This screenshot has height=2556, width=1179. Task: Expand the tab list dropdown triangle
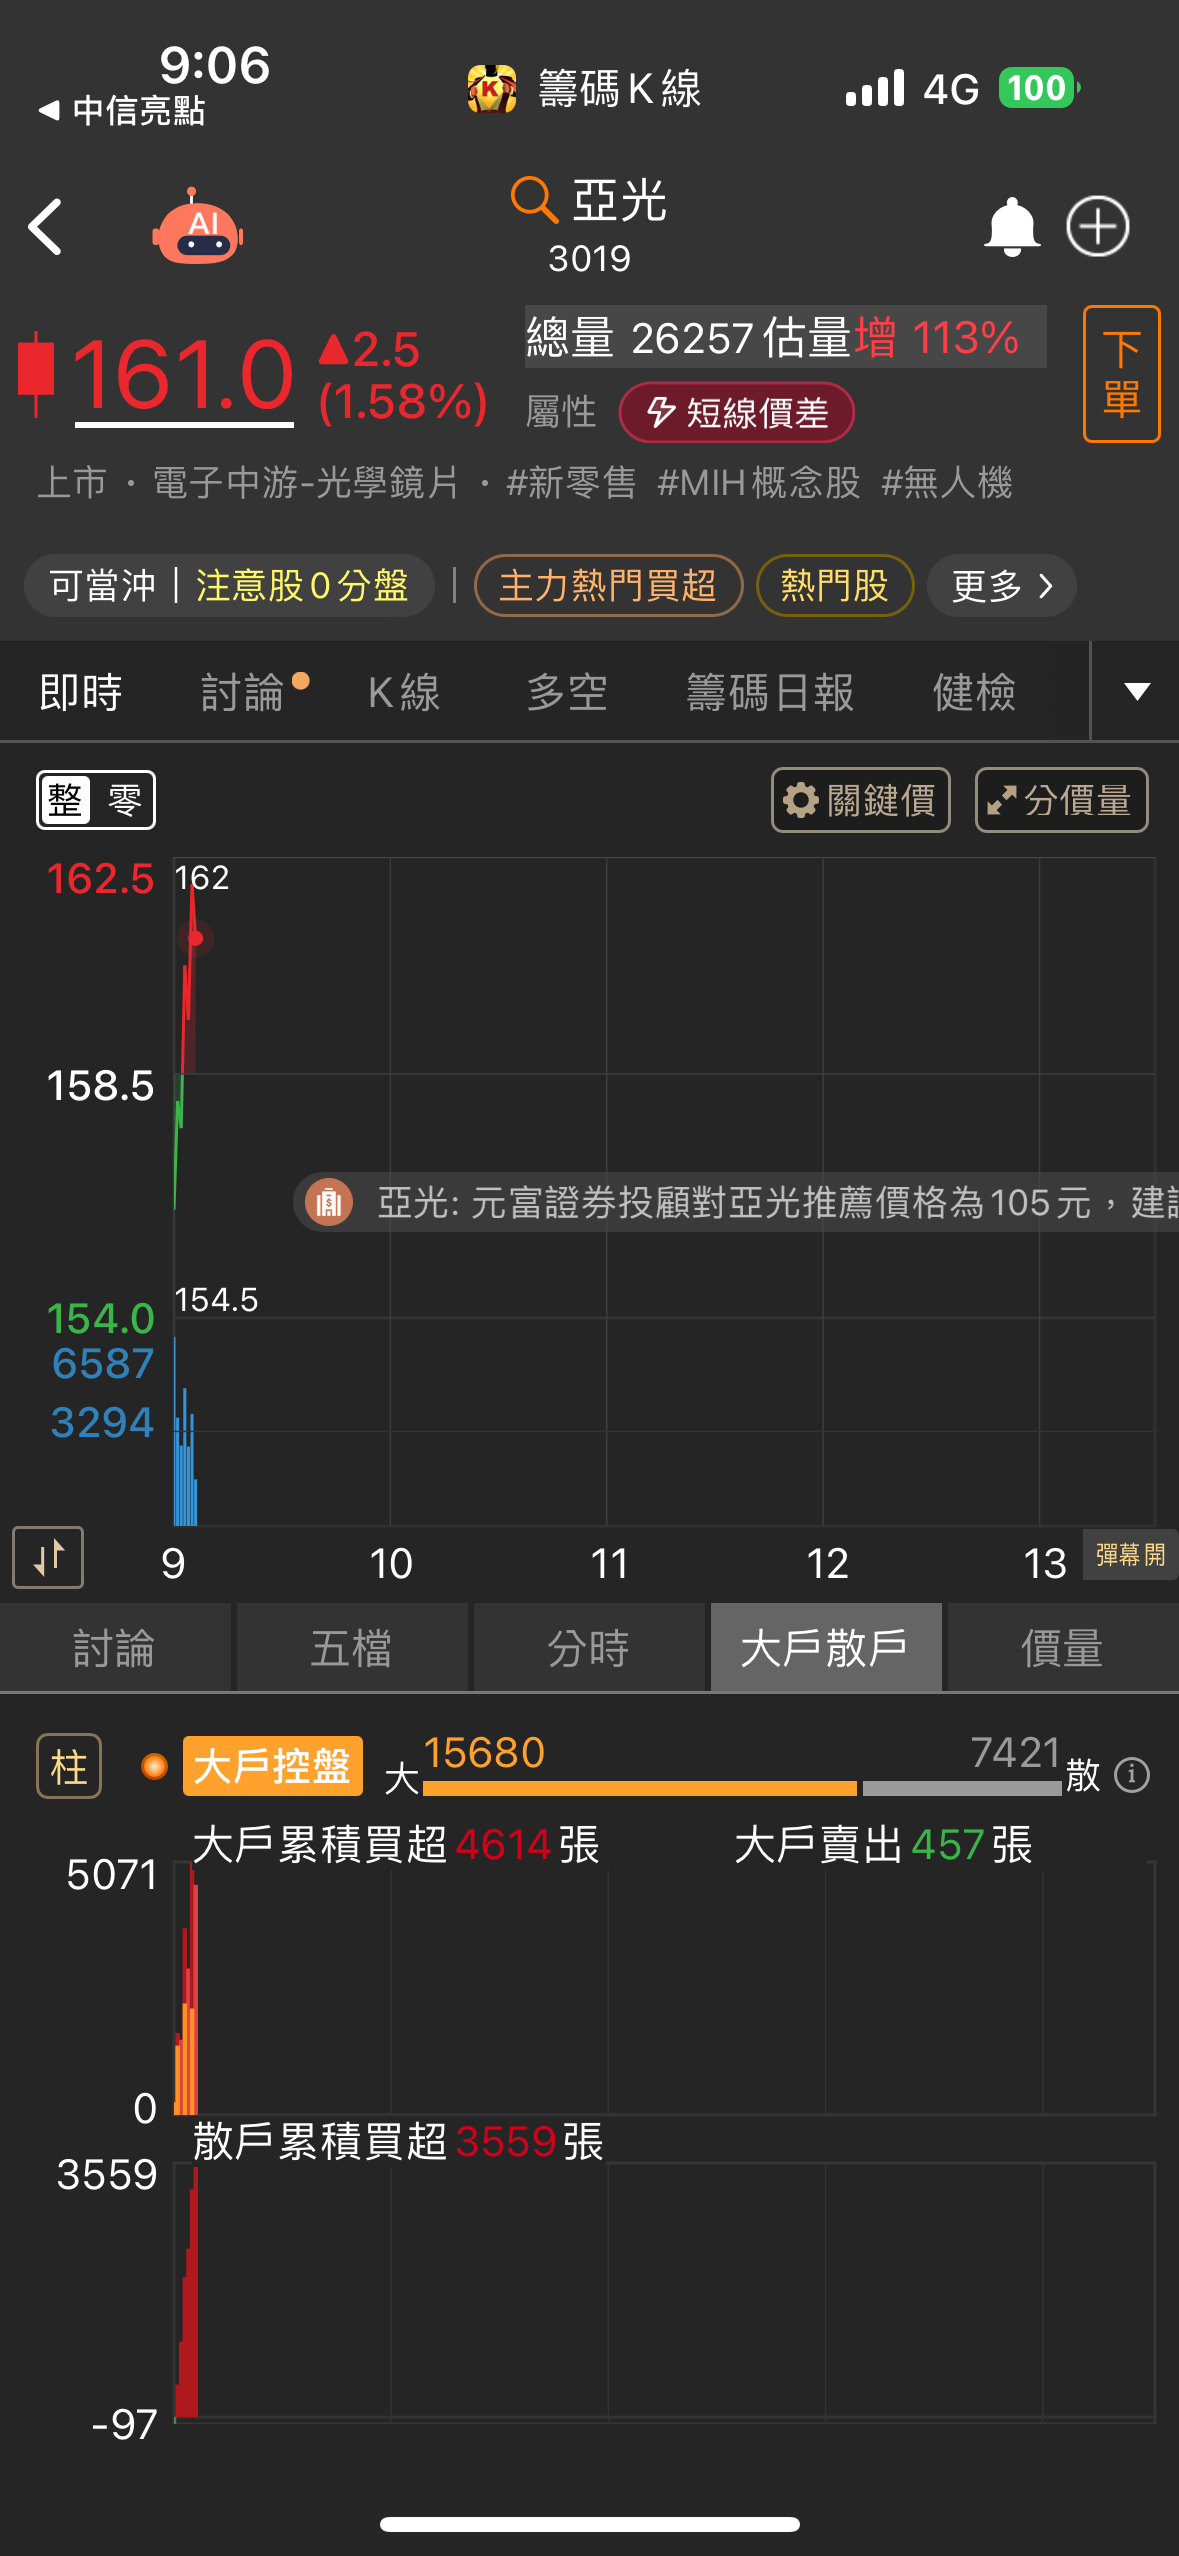pyautogui.click(x=1137, y=691)
